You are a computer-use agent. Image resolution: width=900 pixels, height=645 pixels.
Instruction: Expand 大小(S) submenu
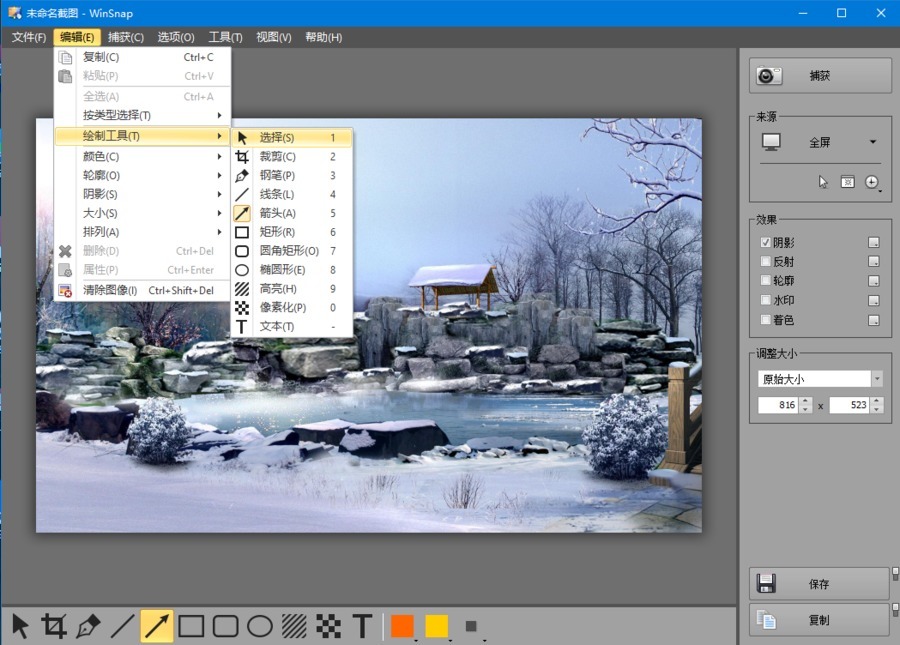143,213
